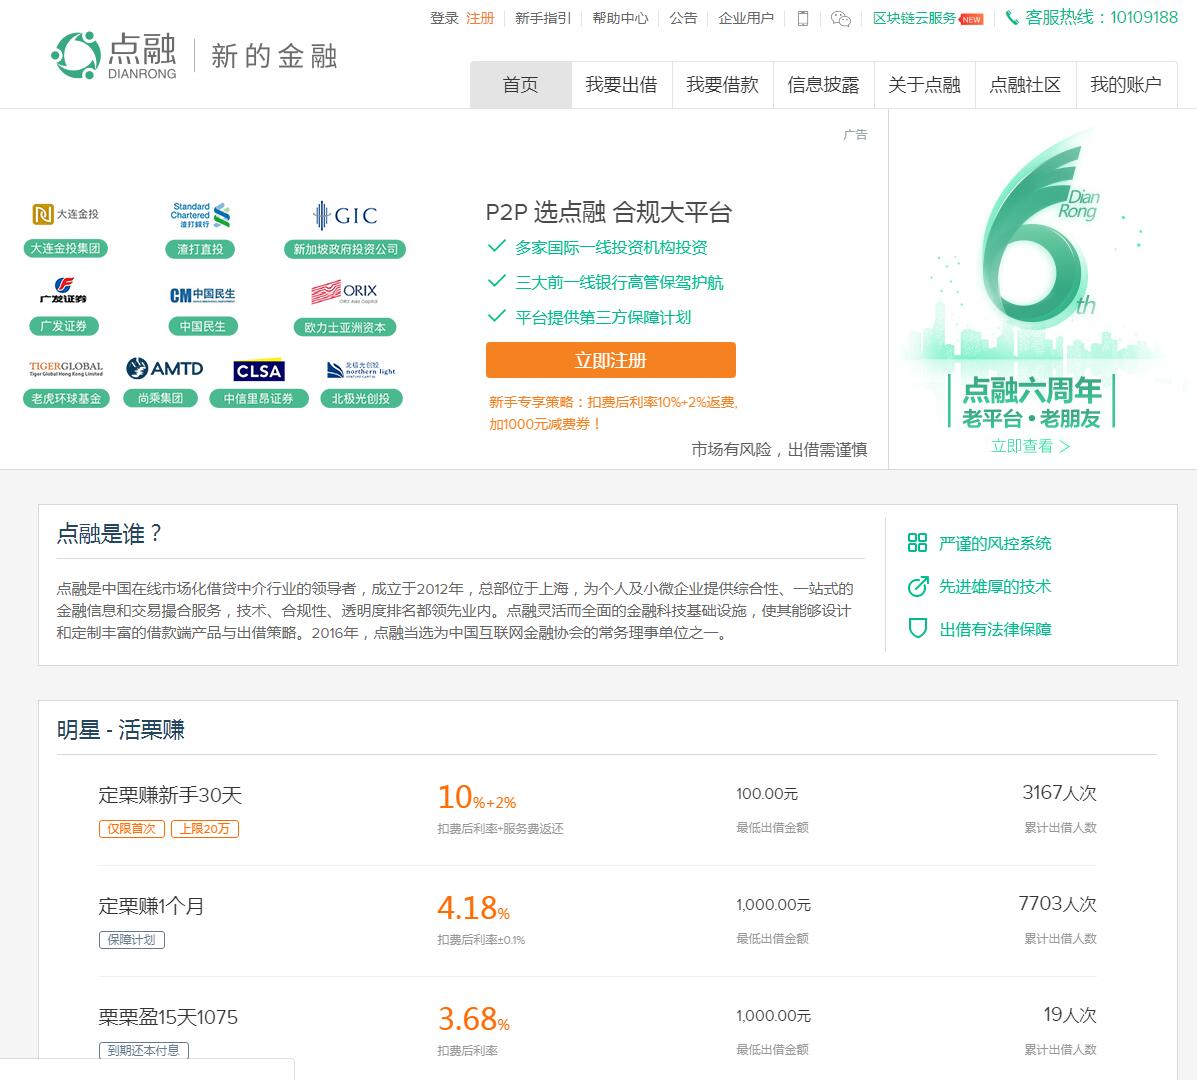Open 企业用户 link
The height and width of the screenshot is (1080, 1197).
pos(746,18)
